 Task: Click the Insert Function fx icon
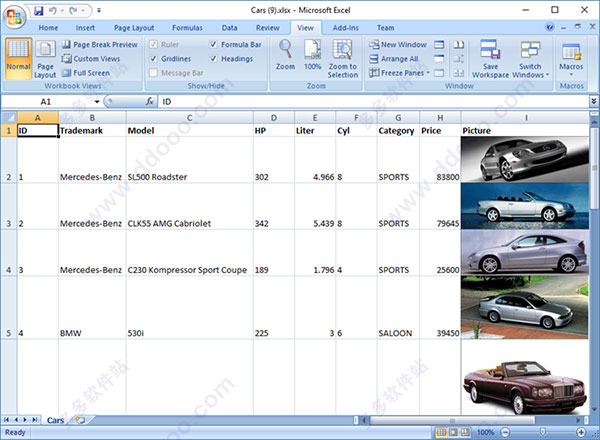click(150, 101)
